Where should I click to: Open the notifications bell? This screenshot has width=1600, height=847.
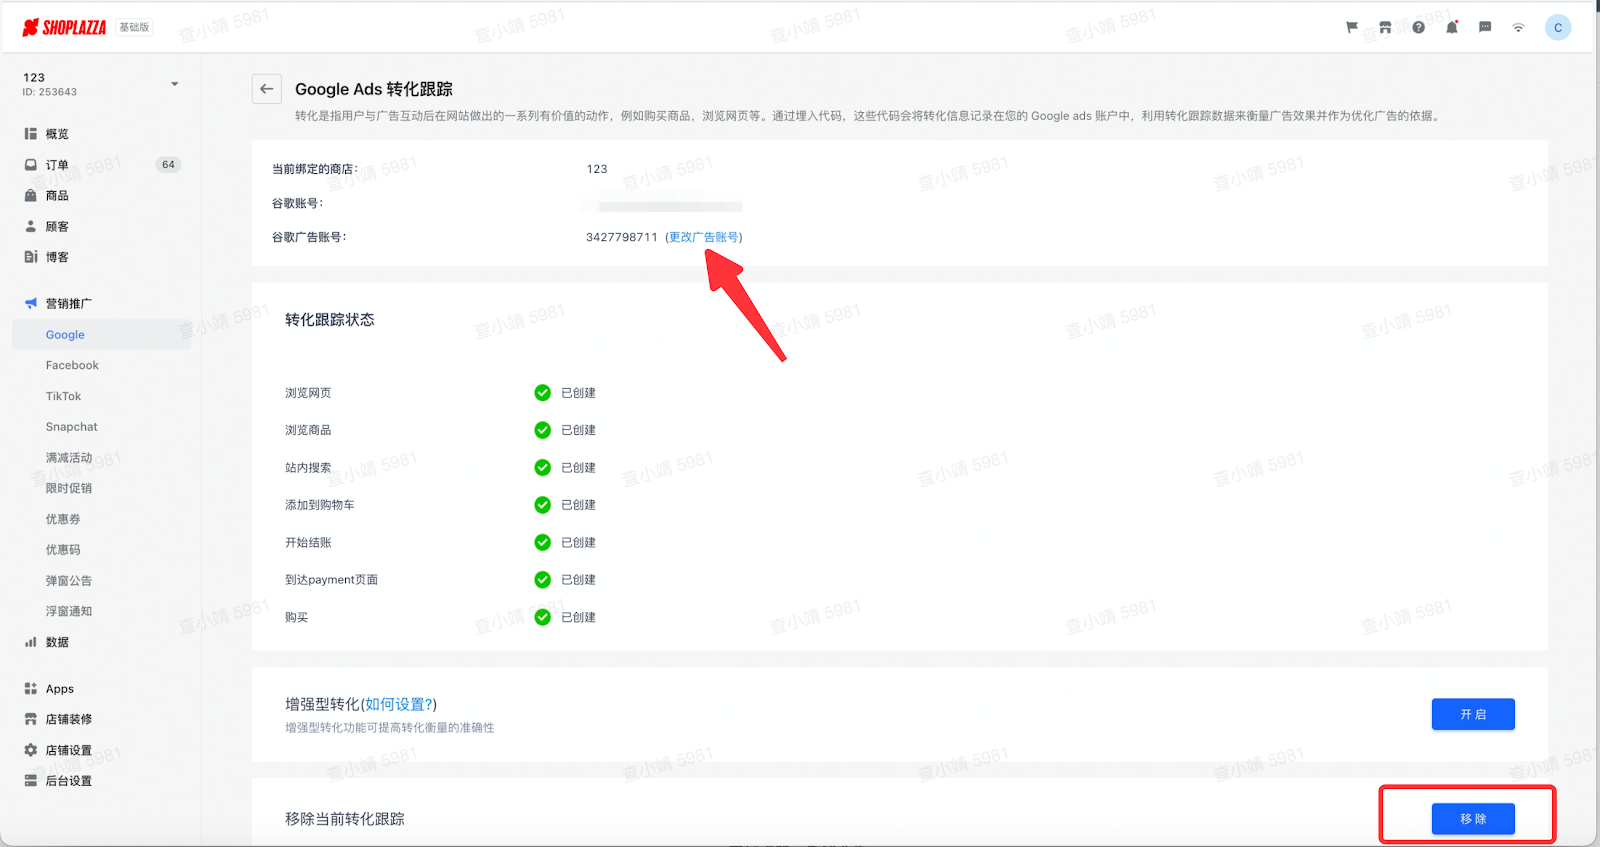point(1452,28)
